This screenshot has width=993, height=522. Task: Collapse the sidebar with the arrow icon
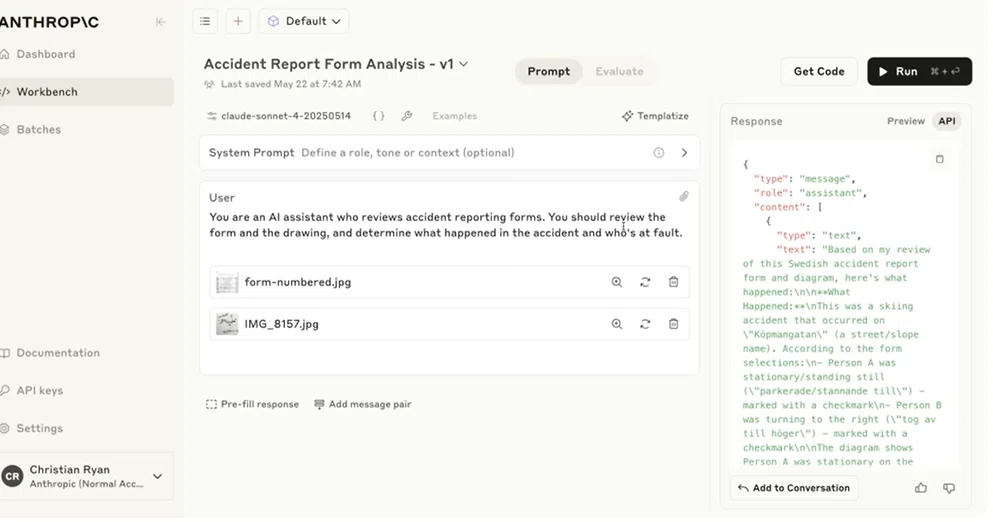[161, 22]
